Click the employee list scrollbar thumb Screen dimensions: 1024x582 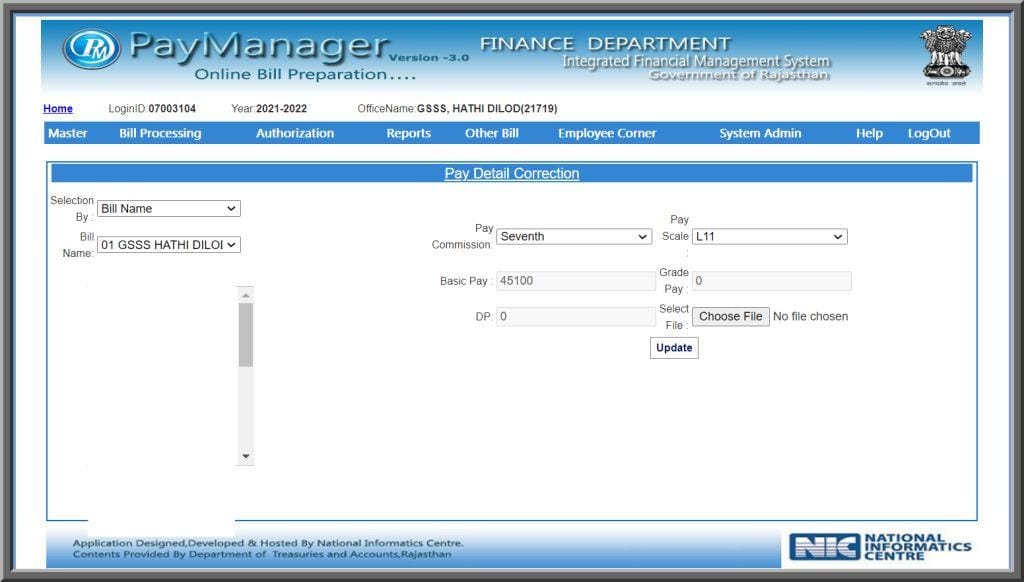click(x=246, y=334)
